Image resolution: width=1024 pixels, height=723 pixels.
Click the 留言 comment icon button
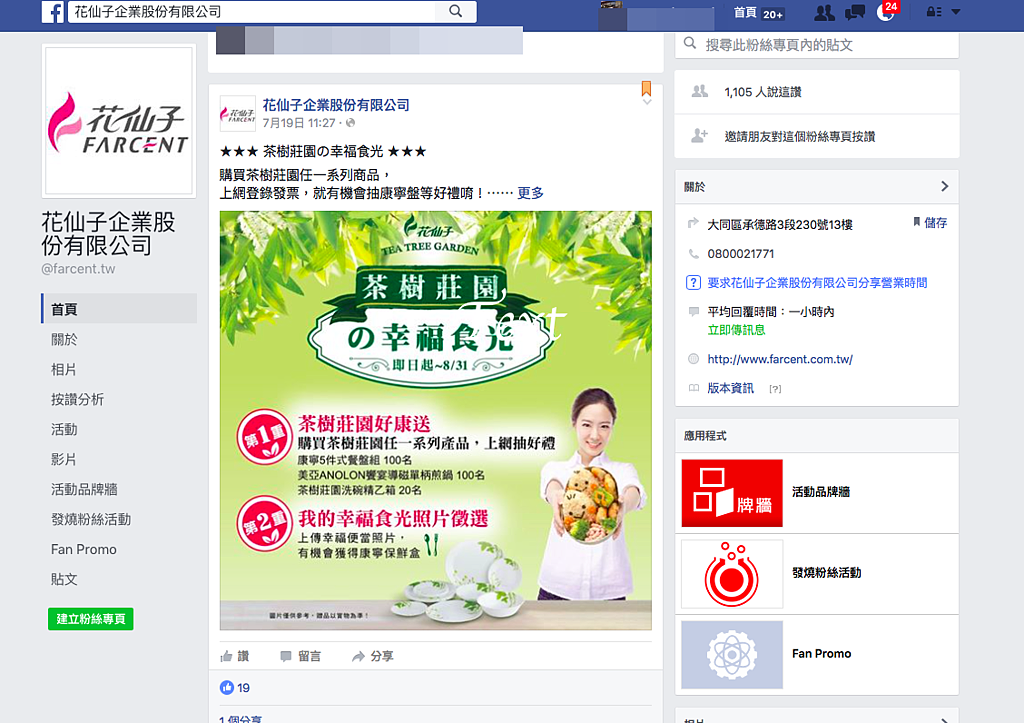click(300, 656)
